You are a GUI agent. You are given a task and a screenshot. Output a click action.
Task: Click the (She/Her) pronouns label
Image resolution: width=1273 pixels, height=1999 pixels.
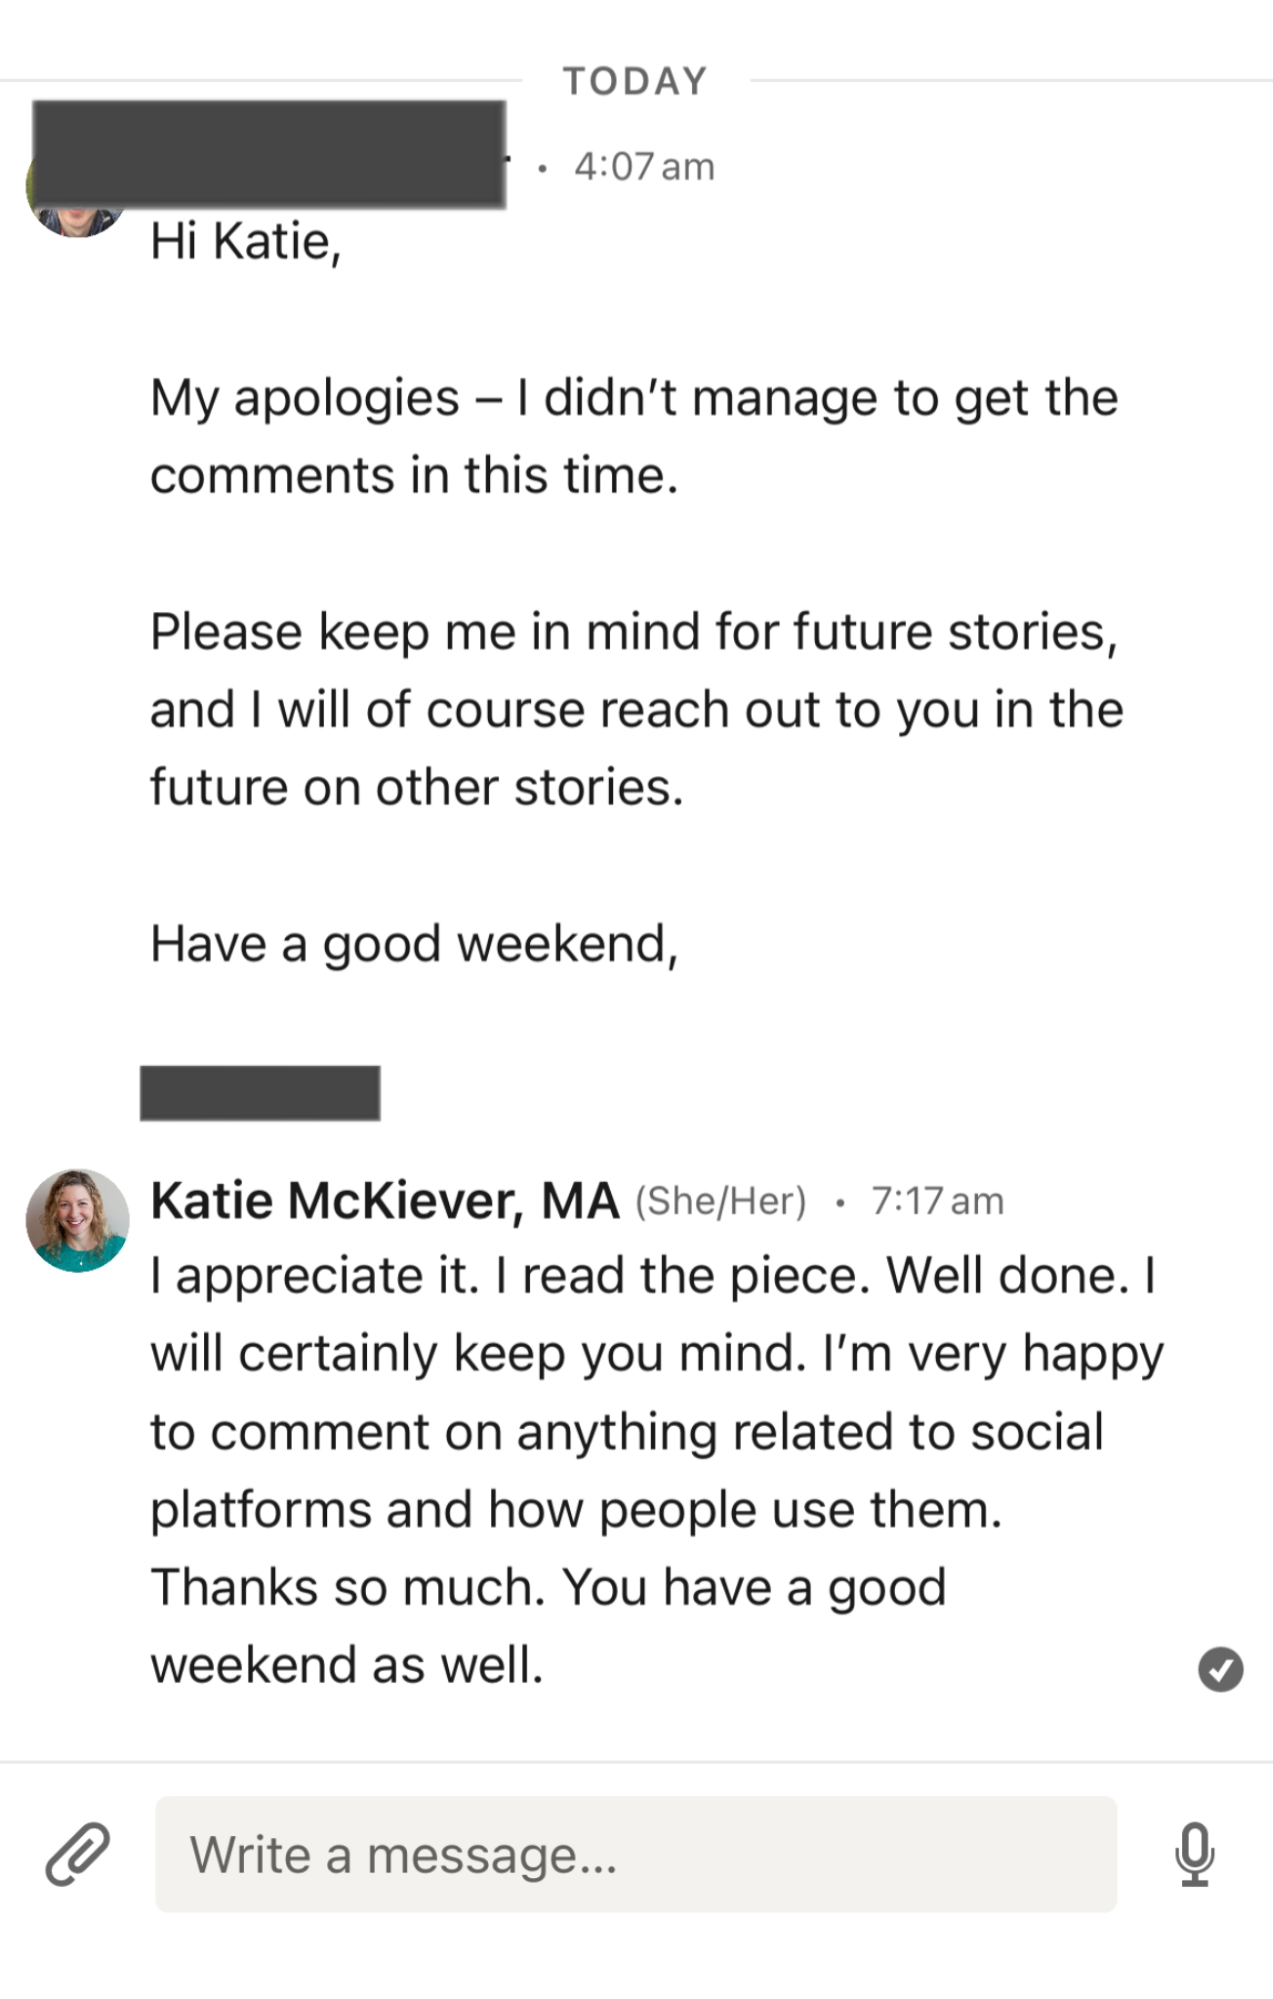coord(720,1200)
